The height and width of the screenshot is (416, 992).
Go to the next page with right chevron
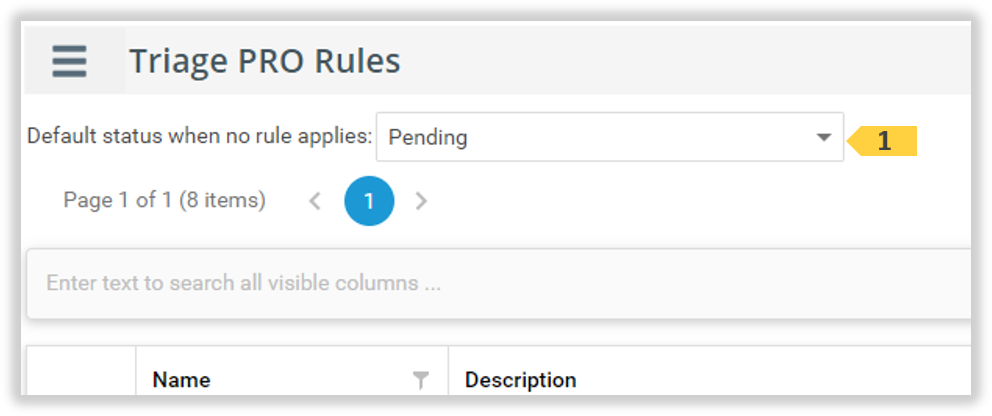coord(421,201)
